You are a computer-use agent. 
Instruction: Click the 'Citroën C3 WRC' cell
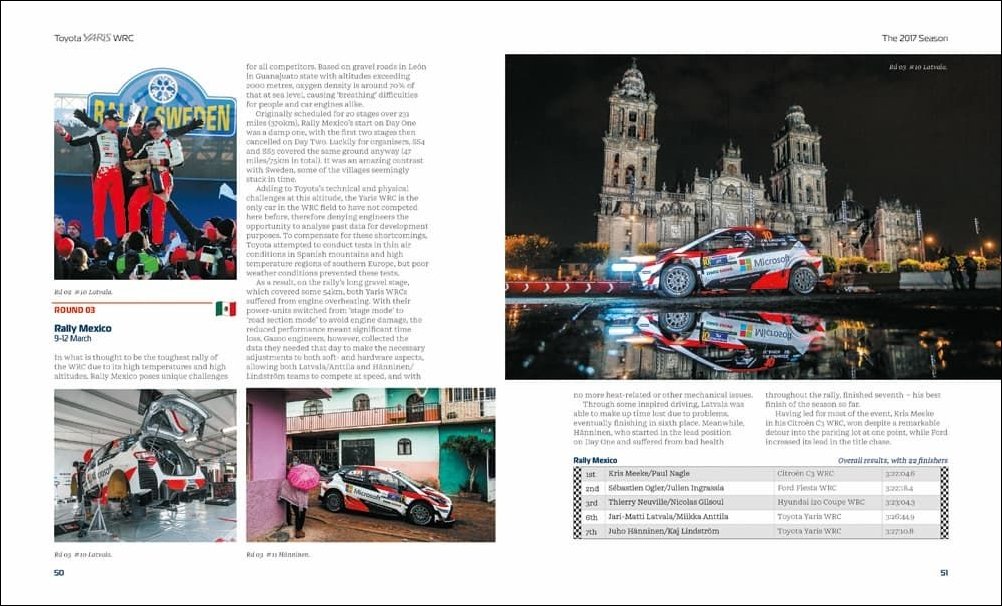point(805,474)
